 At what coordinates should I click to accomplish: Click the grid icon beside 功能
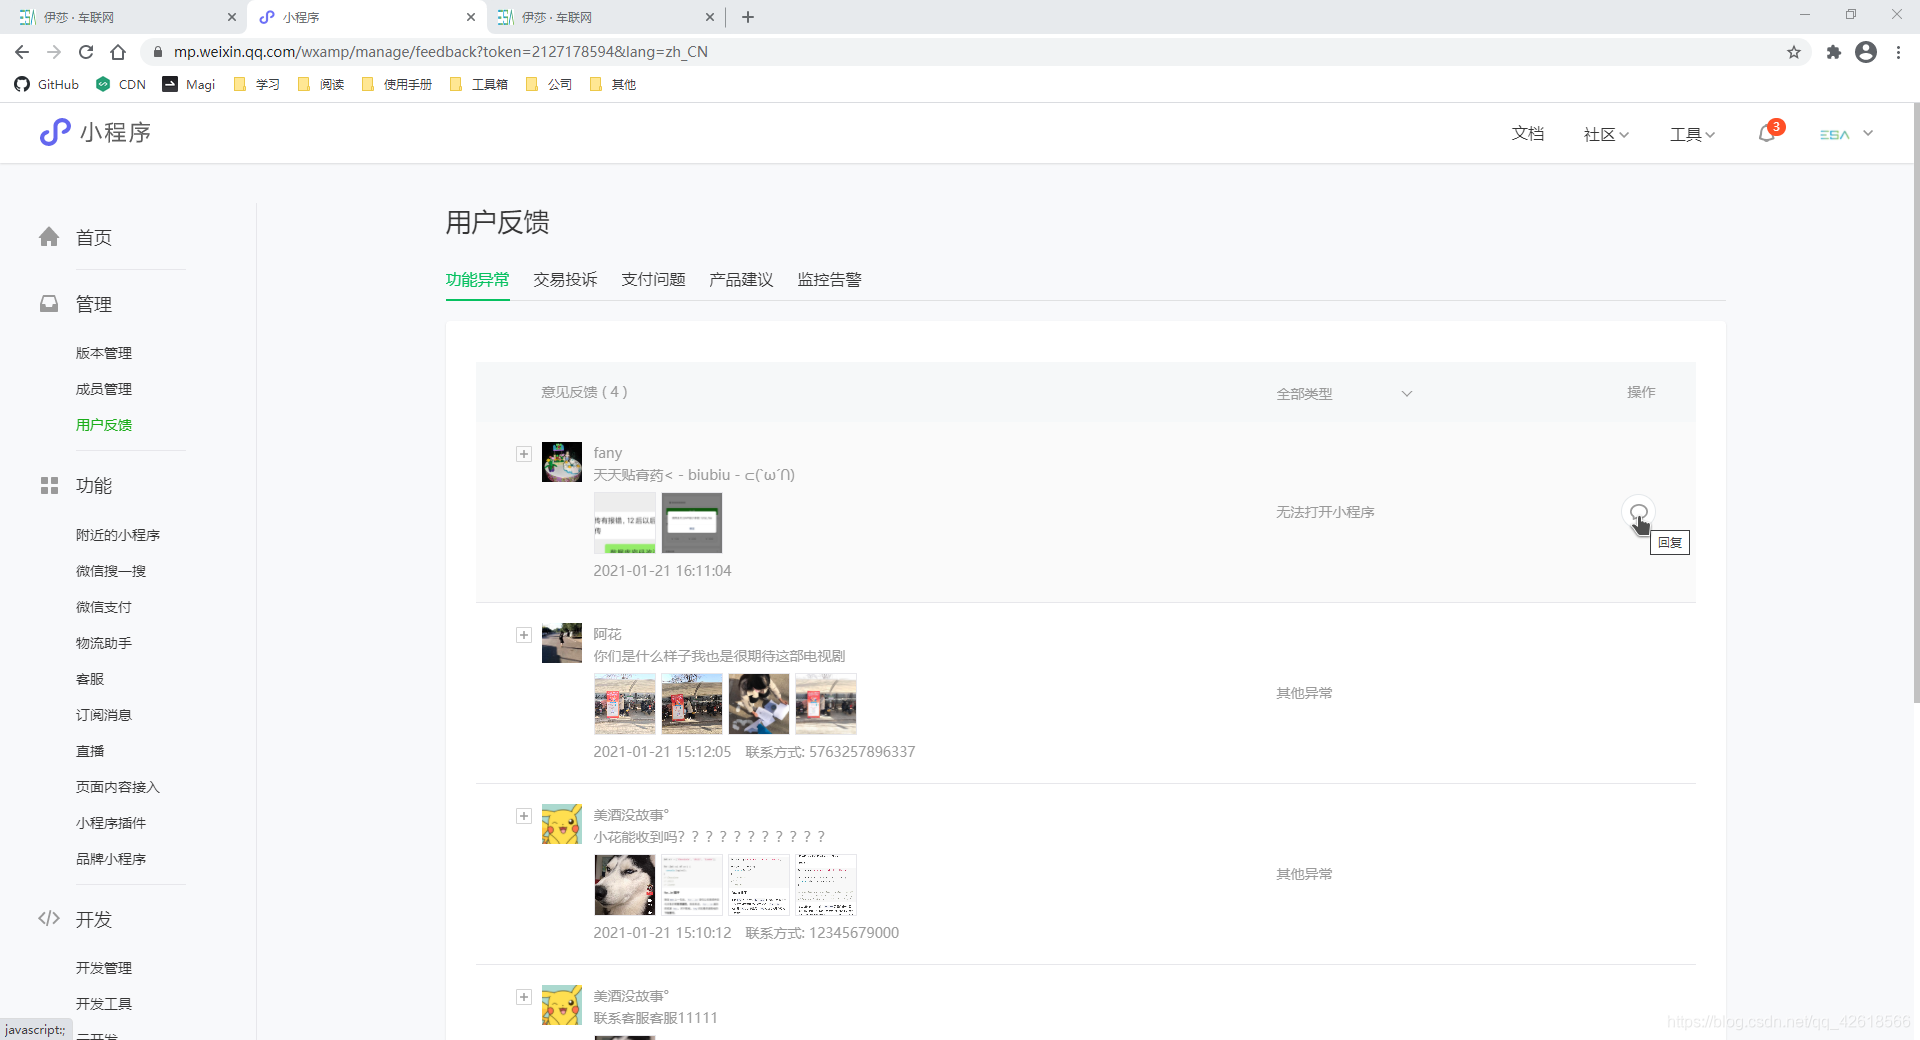tap(49, 485)
